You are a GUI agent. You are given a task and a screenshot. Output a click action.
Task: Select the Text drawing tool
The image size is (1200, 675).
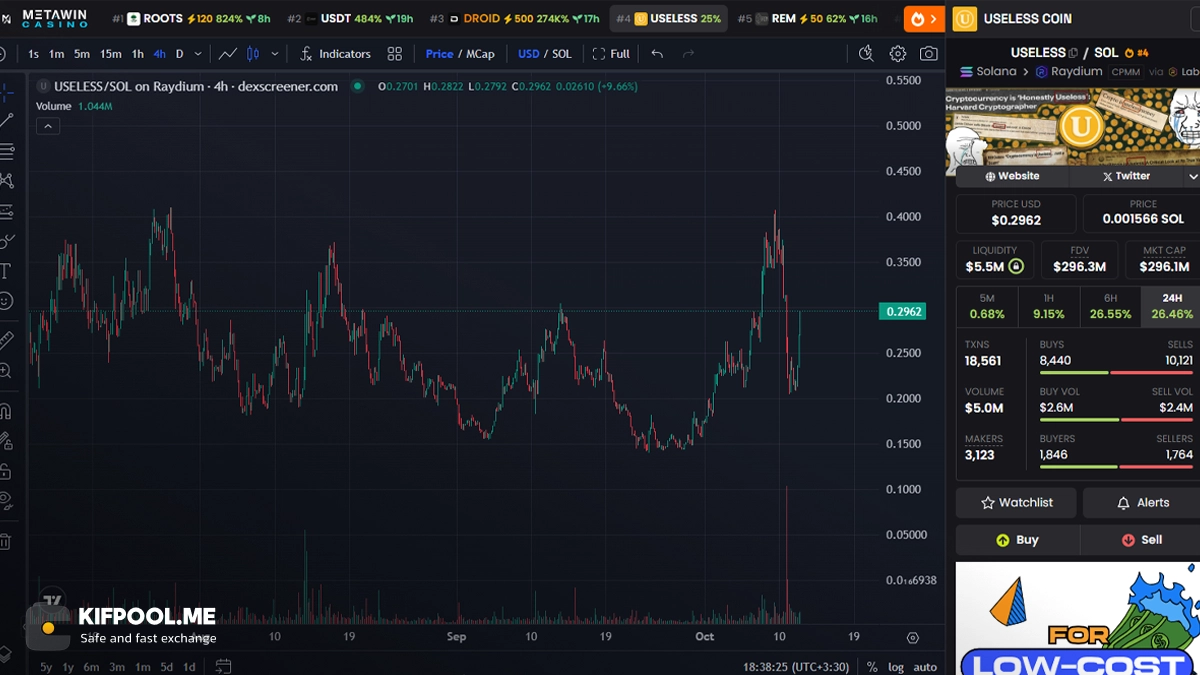6,271
